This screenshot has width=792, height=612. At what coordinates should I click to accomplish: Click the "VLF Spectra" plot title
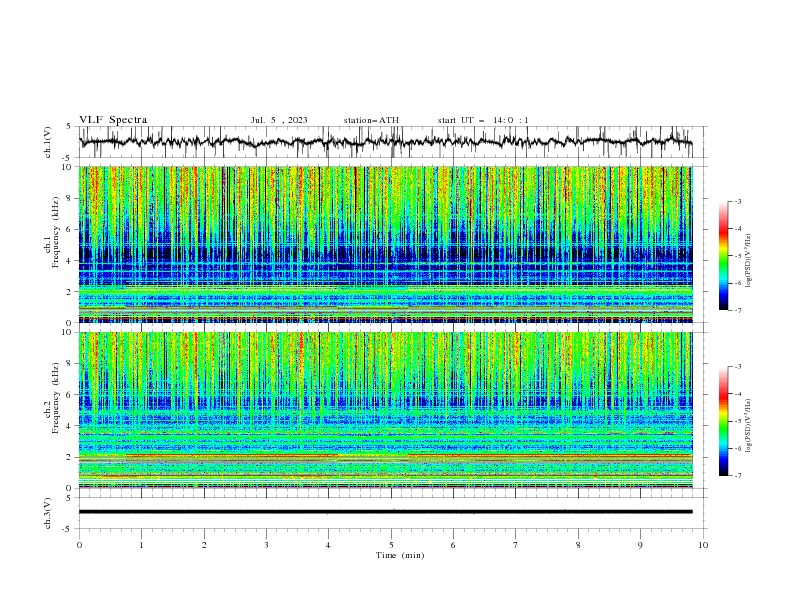pyautogui.click(x=113, y=120)
